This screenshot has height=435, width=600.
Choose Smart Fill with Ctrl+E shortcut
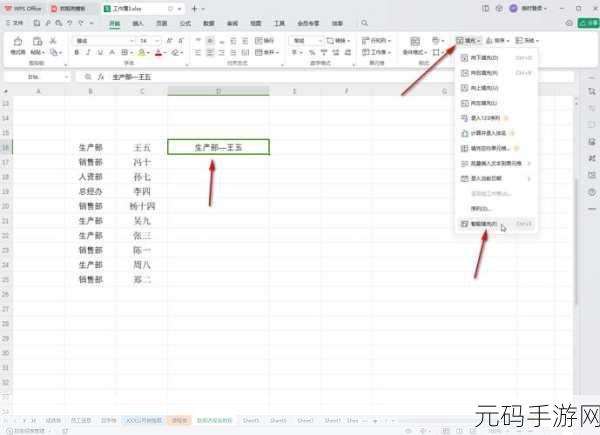coord(496,224)
